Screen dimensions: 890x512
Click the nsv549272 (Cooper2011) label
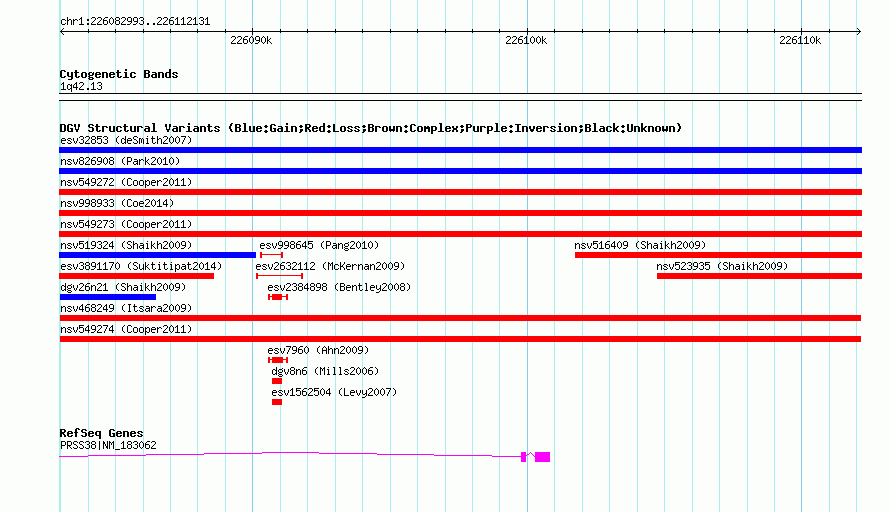126,182
